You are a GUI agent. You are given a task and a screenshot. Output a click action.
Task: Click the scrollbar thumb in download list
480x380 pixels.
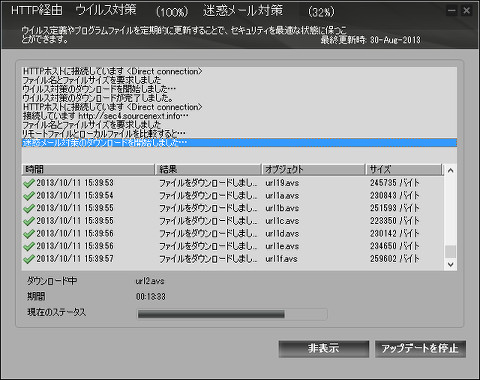click(451, 252)
